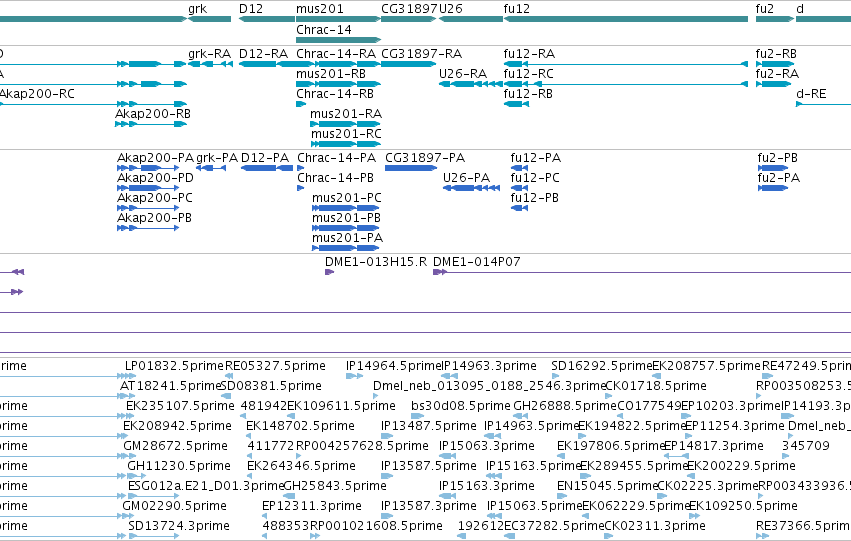Select the Akap200-RB transcript label
Screen dimensions: 851x541
click(x=153, y=114)
